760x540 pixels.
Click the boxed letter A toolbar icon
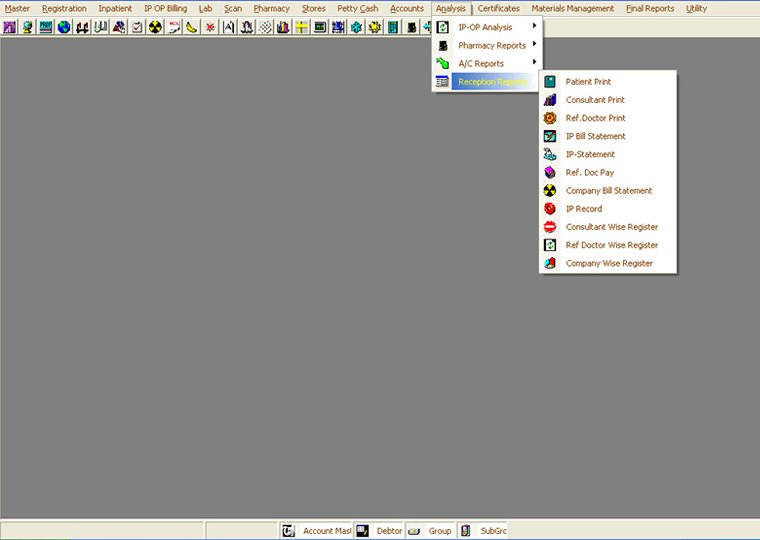coord(228,27)
